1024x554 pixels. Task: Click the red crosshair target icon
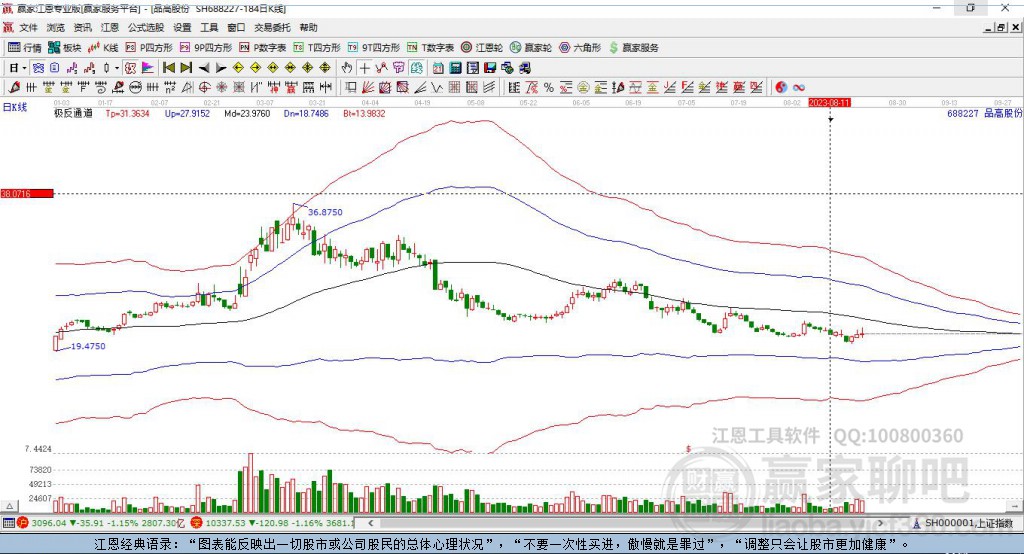pyautogui.click(x=204, y=87)
